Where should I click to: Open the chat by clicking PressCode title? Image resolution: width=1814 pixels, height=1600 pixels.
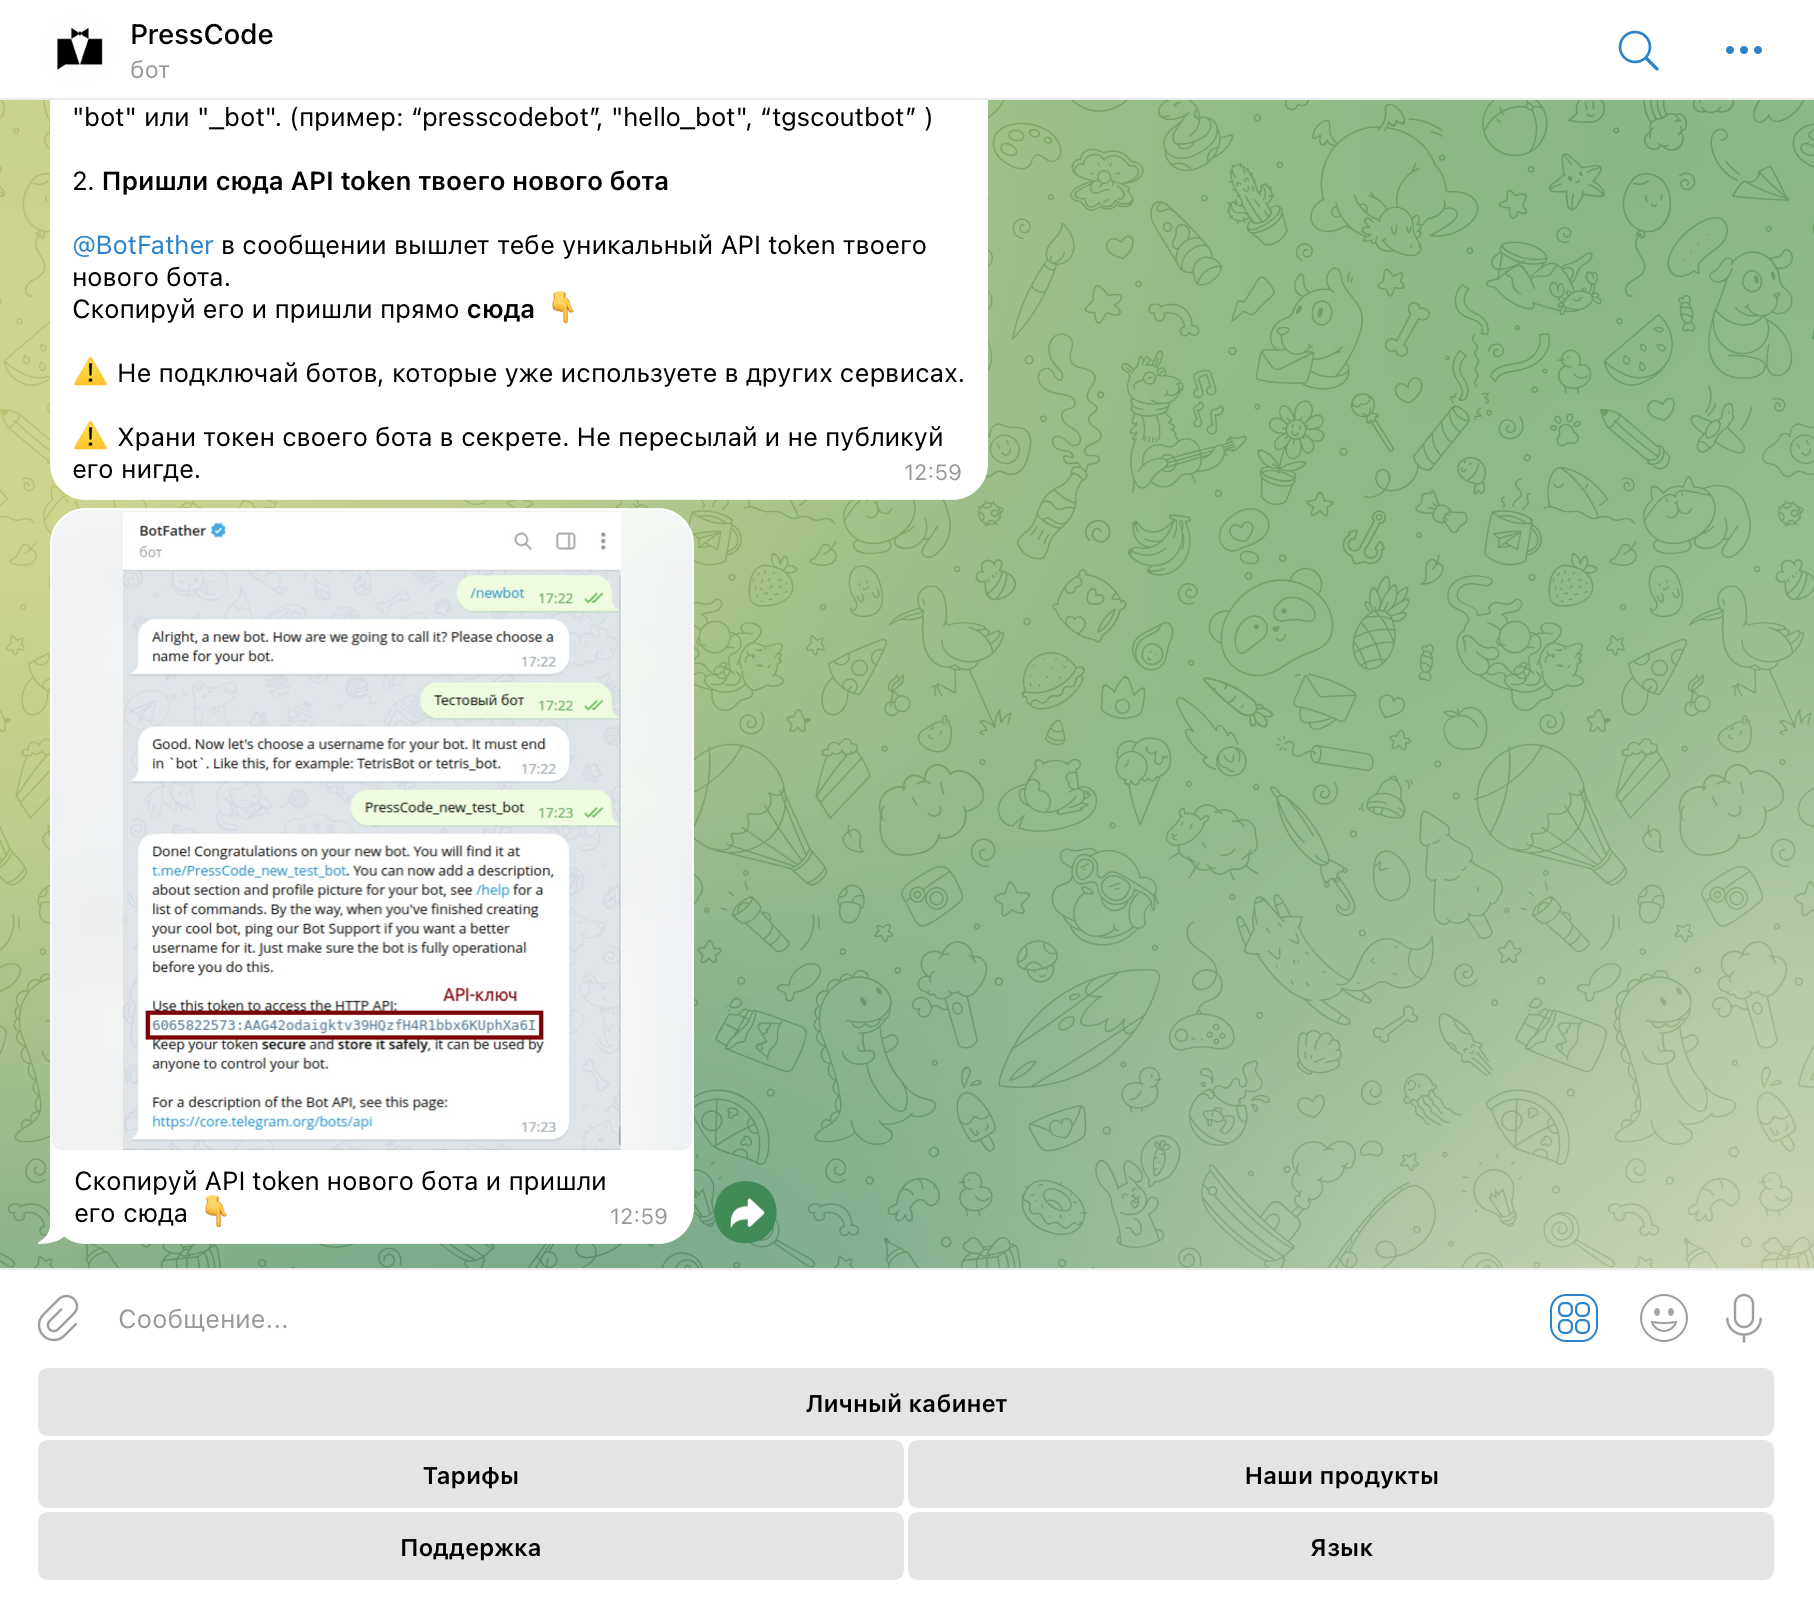(200, 33)
